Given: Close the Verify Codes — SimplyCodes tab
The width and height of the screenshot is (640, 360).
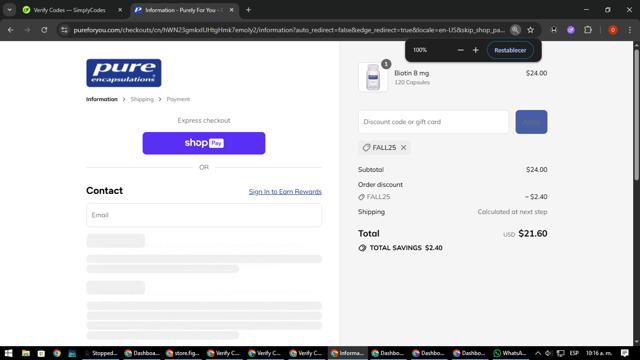Looking at the screenshot, I should pos(120,10).
